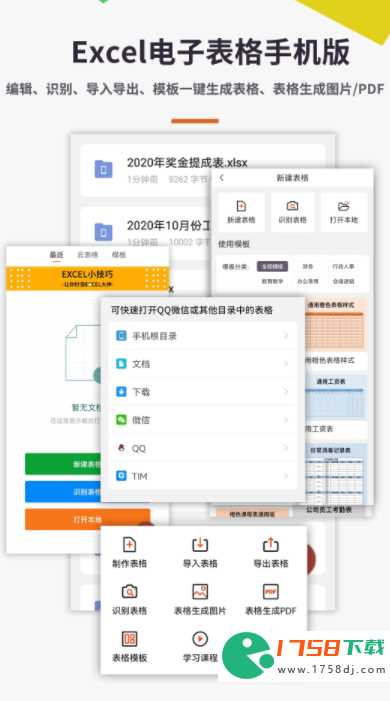Open the 通用工资表 template thumbnail
The image size is (390, 701).
(336, 397)
